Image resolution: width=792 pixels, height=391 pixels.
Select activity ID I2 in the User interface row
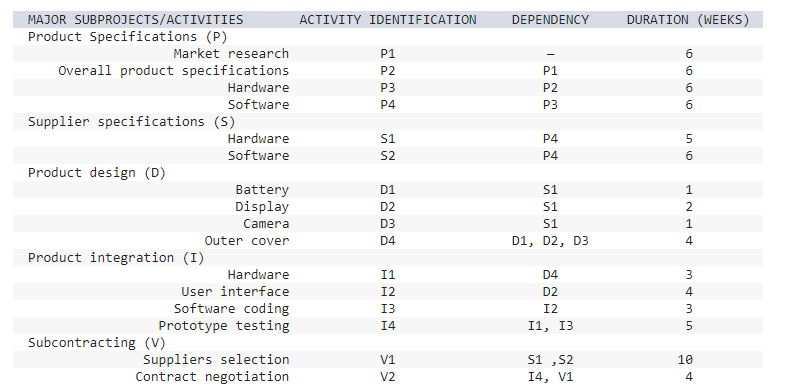coord(387,291)
